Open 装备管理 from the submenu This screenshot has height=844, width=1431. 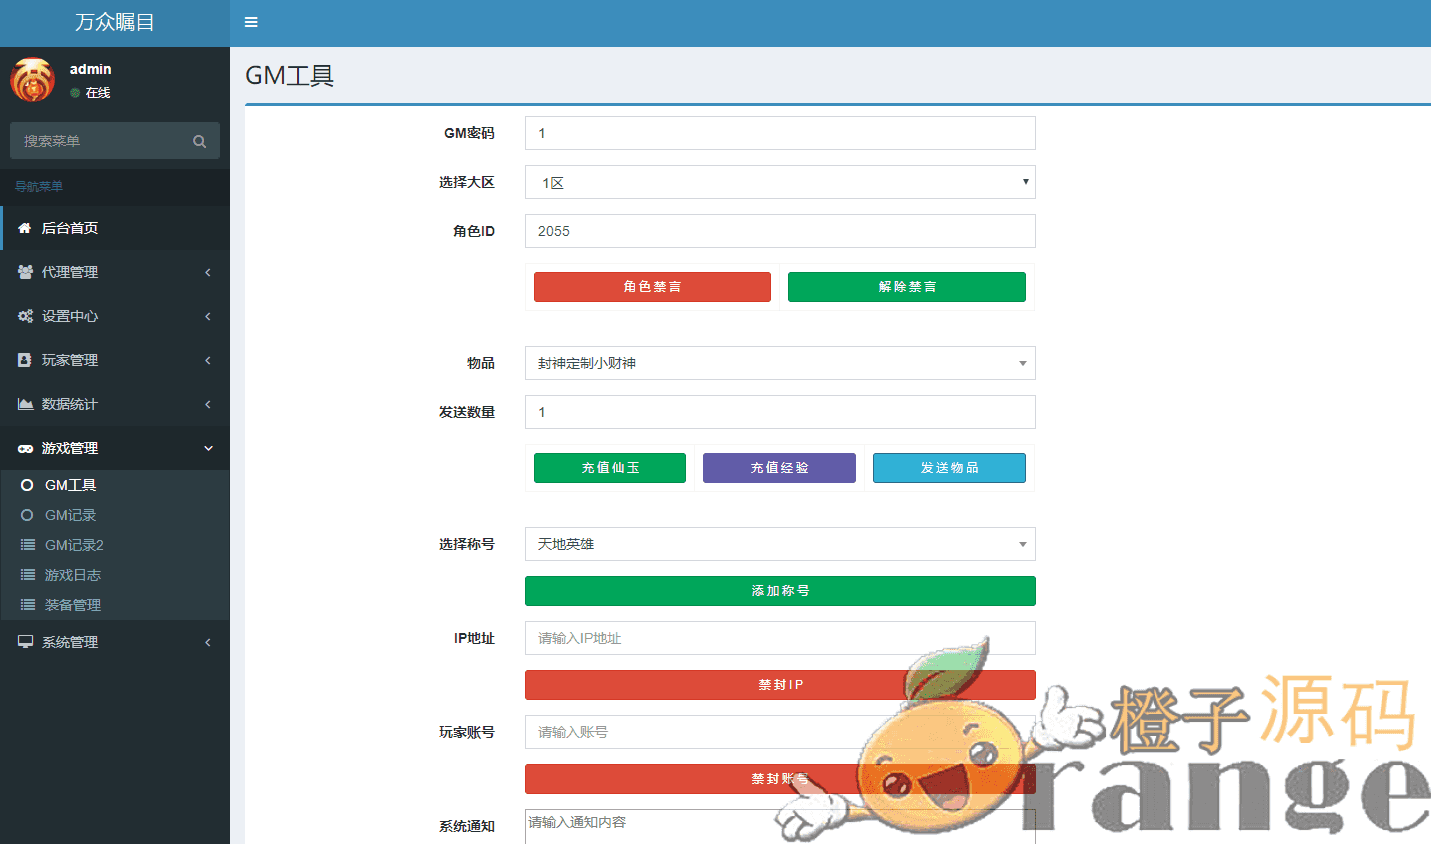click(x=72, y=605)
